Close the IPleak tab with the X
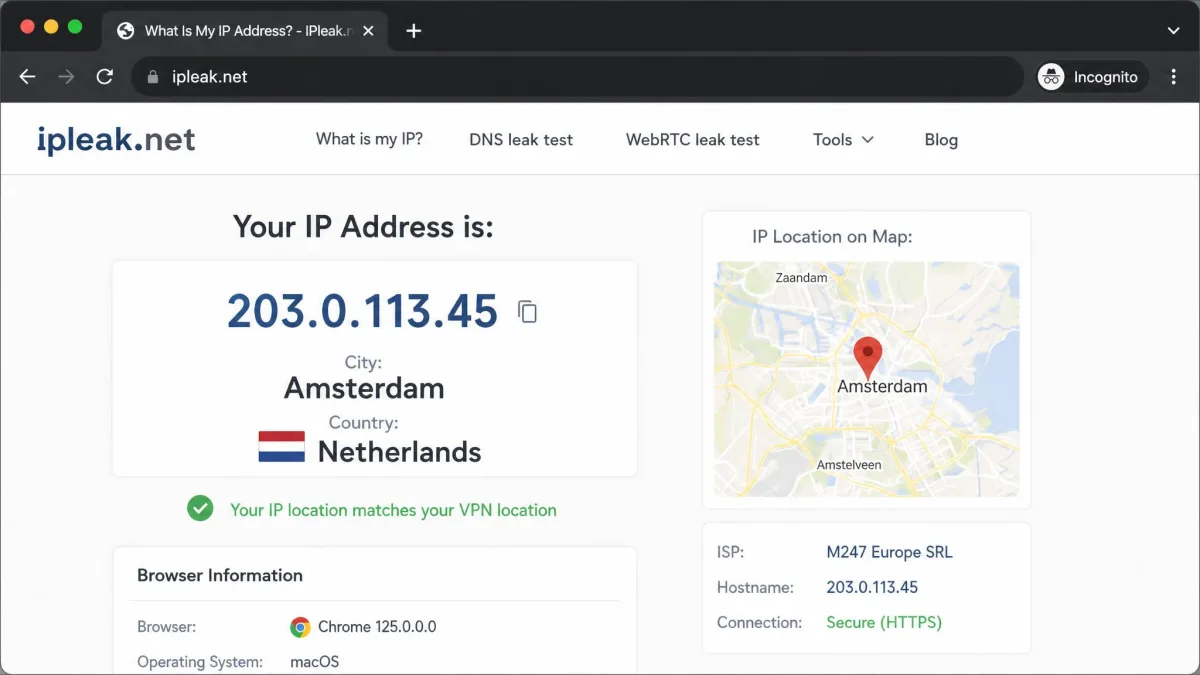The height and width of the screenshot is (675, 1200). pyautogui.click(x=368, y=31)
